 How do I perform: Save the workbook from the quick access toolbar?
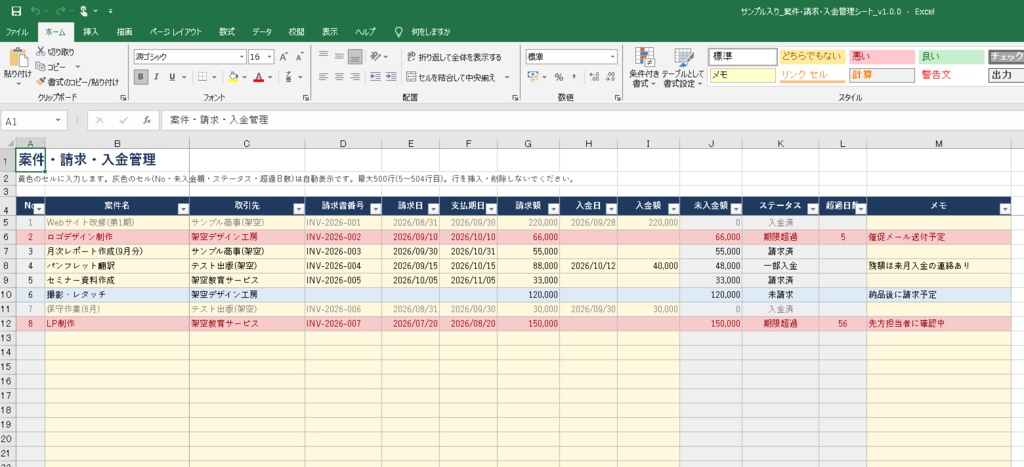point(16,11)
